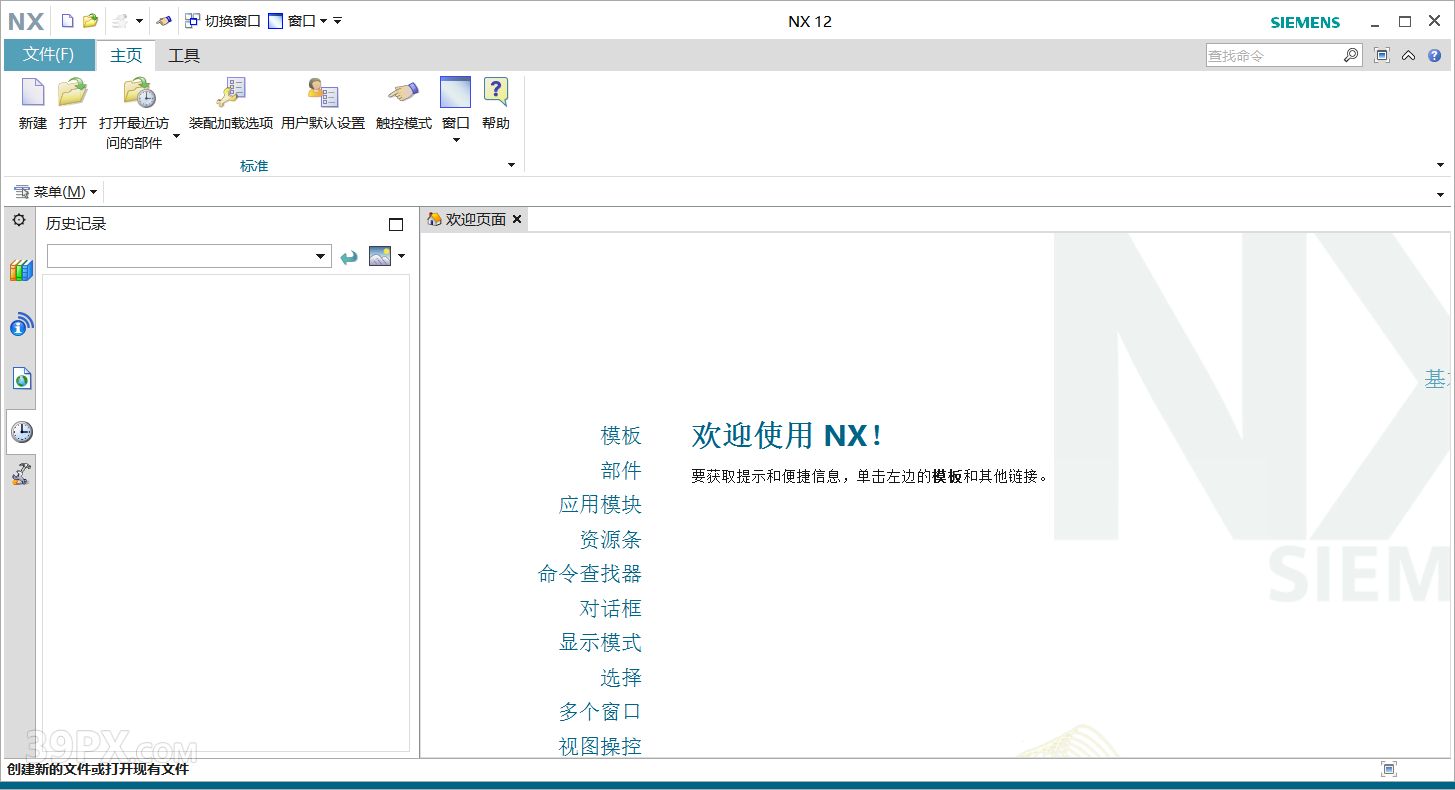Maximize the 历史记录 panel square button
Screen dimensions: 1455x790
coord(396,225)
